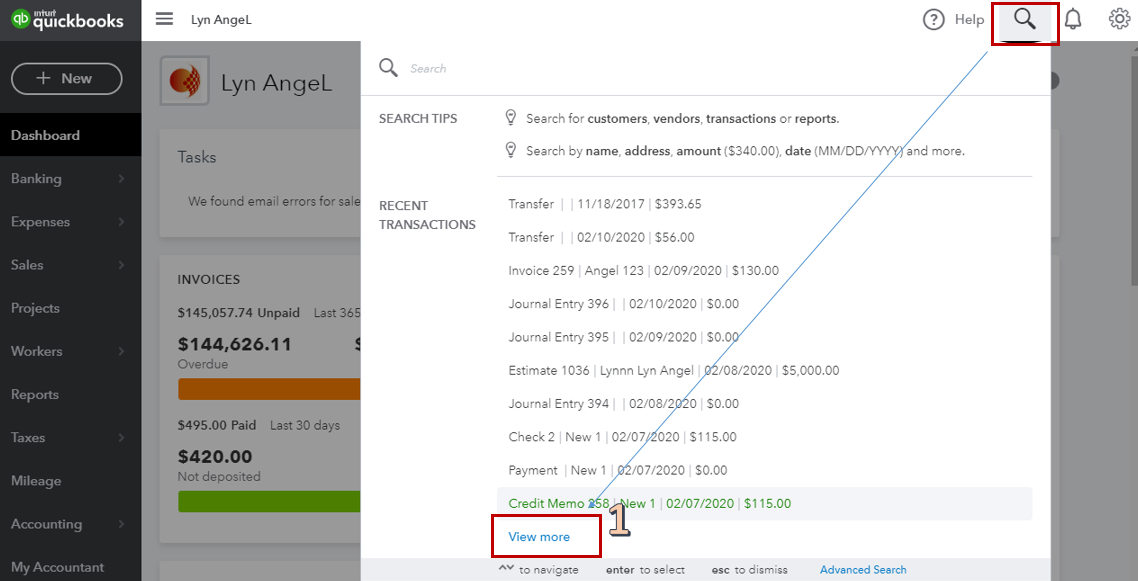Screen dimensions: 1138x581
Task: Open Credit Memo 258 highlighted result
Action: tap(764, 503)
